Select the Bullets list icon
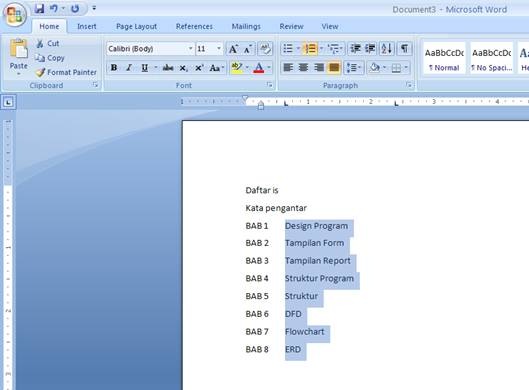Screen dimensions: 529x390 (288, 49)
